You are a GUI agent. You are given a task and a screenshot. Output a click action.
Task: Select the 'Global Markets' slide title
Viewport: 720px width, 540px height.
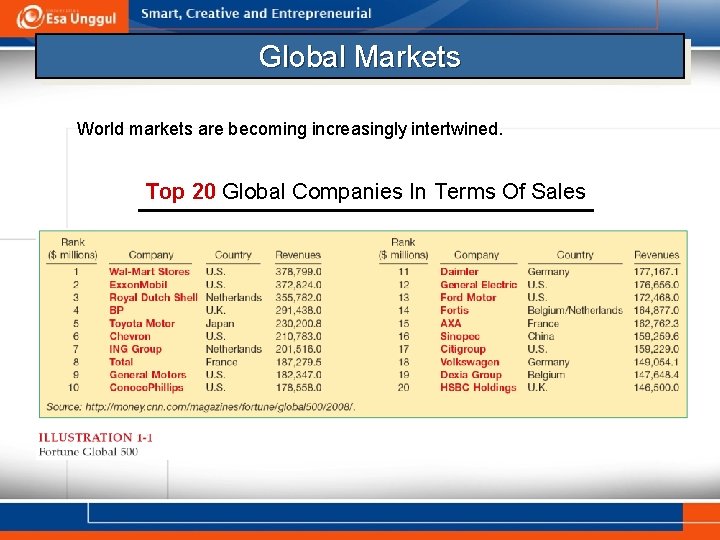point(360,56)
